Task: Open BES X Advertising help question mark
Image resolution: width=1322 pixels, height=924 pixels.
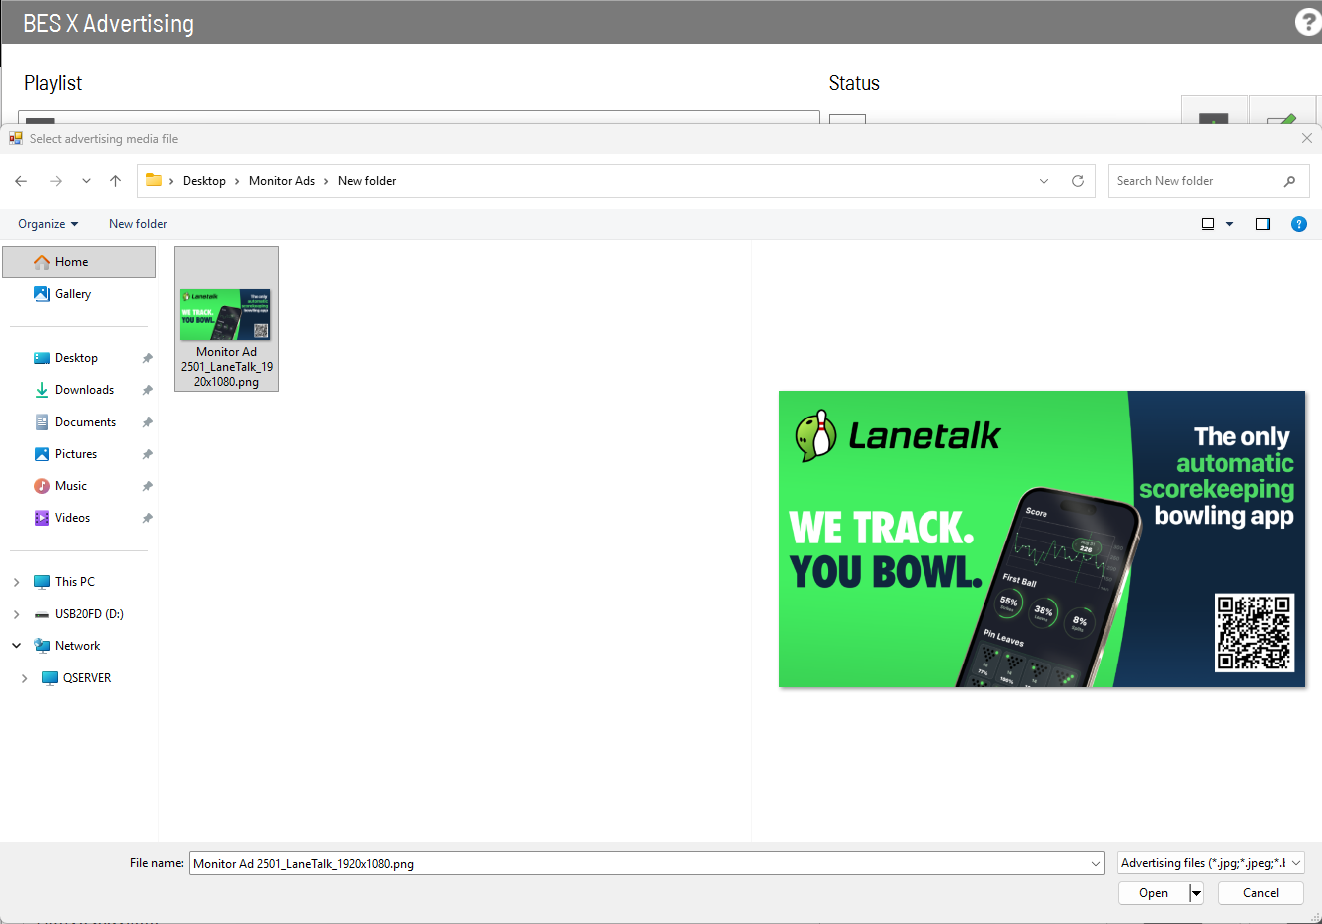Action: pos(1308,22)
